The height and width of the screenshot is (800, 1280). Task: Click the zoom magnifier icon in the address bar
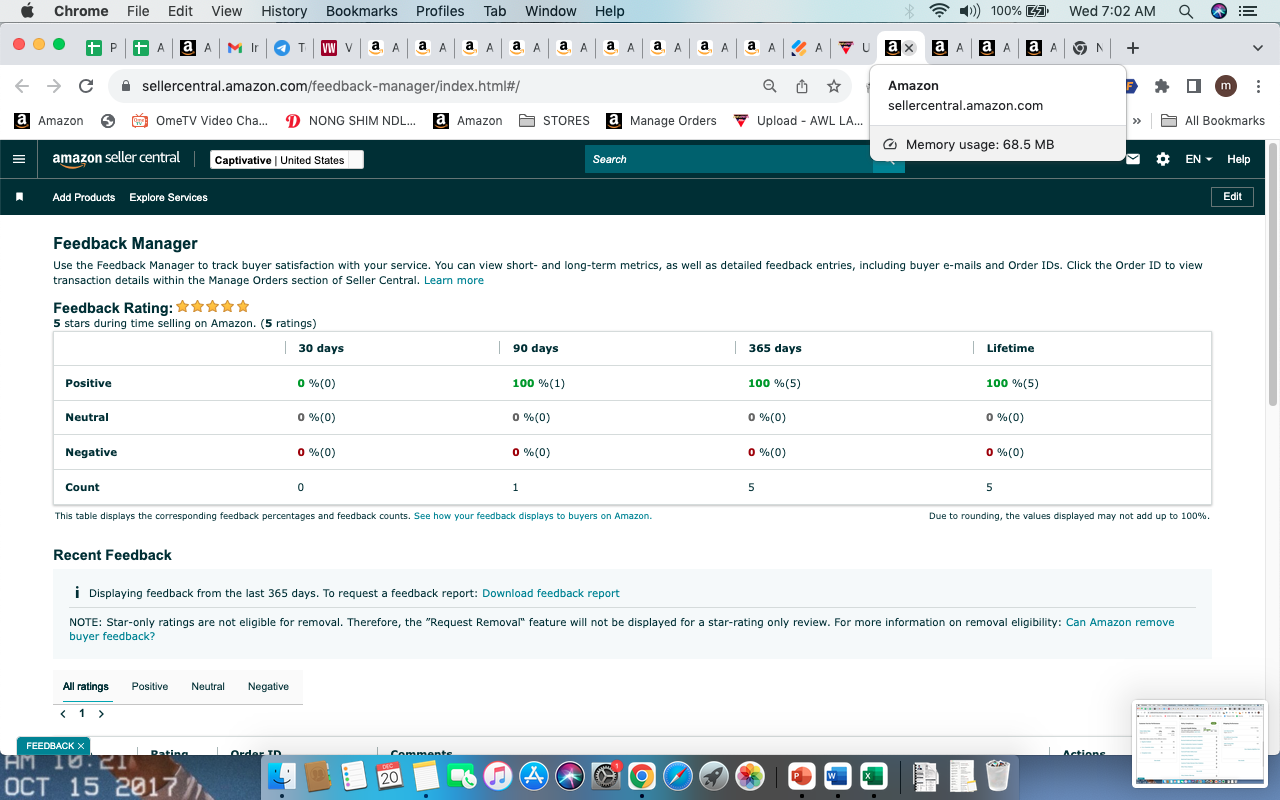(769, 86)
